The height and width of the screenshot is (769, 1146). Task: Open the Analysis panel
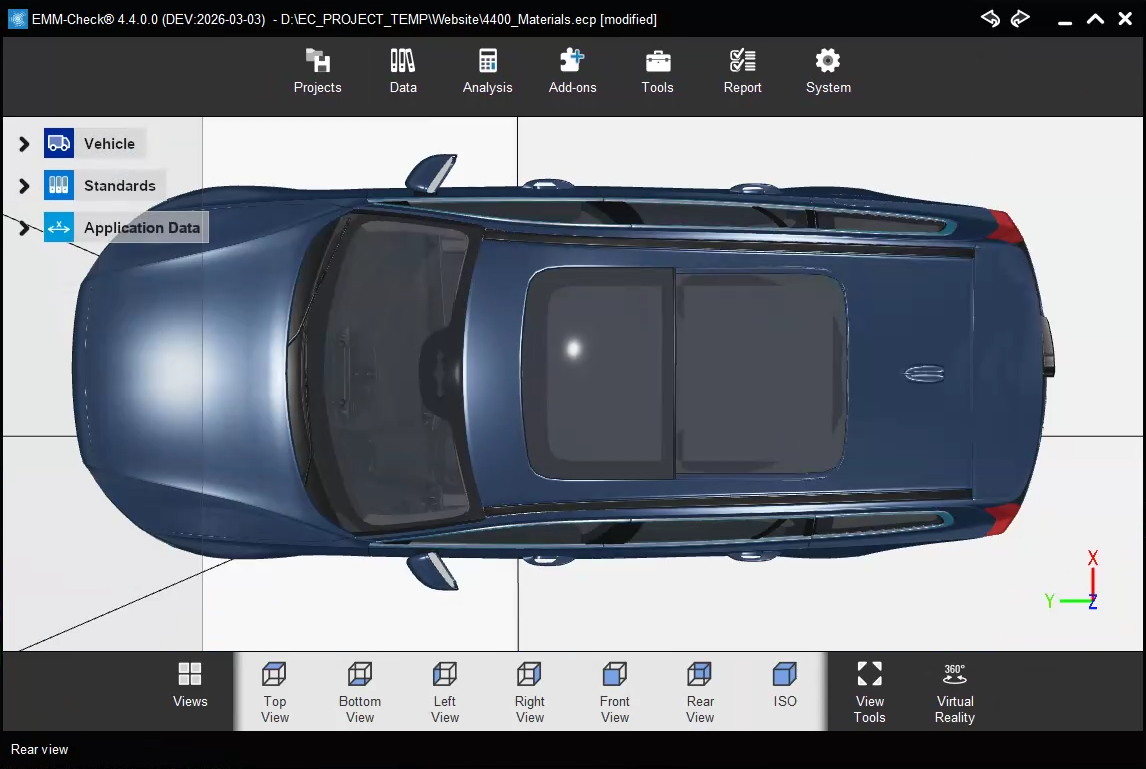tap(487, 70)
